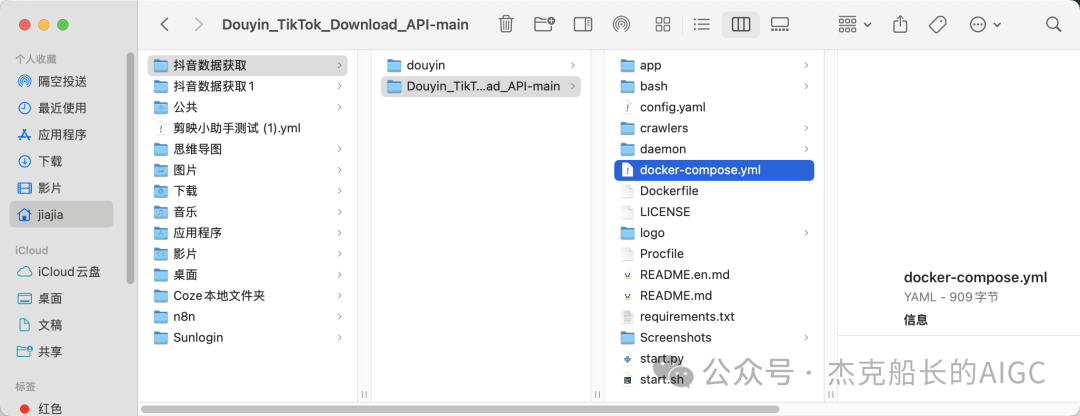Click the search magnifier icon
This screenshot has width=1080, height=416.
coord(1053,25)
